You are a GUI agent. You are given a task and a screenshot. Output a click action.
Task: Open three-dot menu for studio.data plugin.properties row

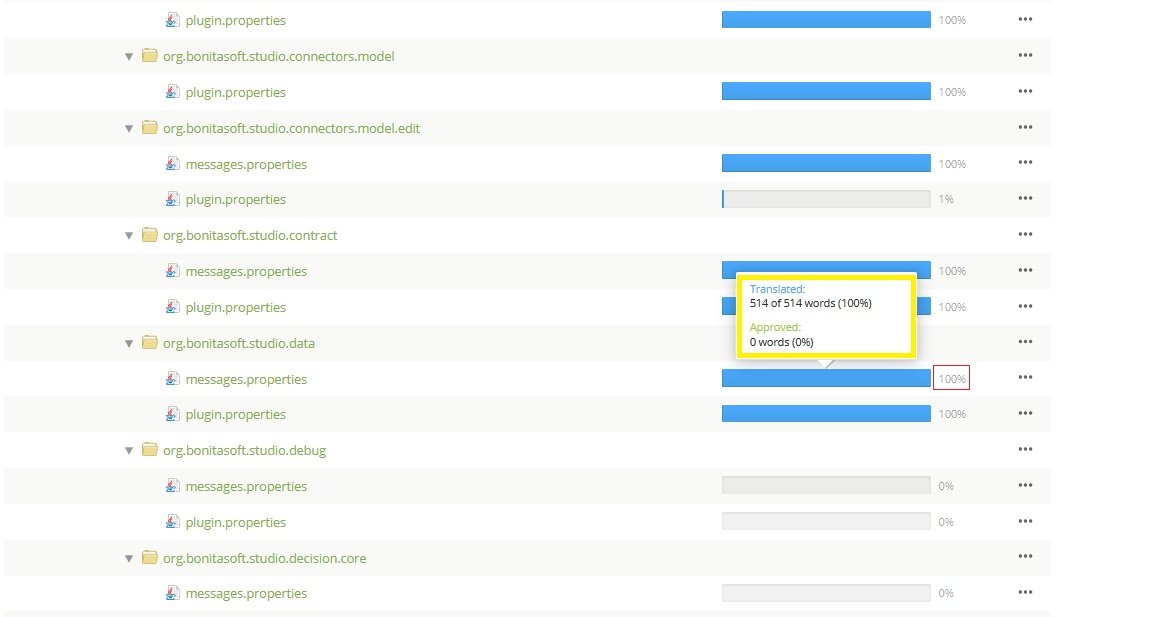pyautogui.click(x=1025, y=413)
